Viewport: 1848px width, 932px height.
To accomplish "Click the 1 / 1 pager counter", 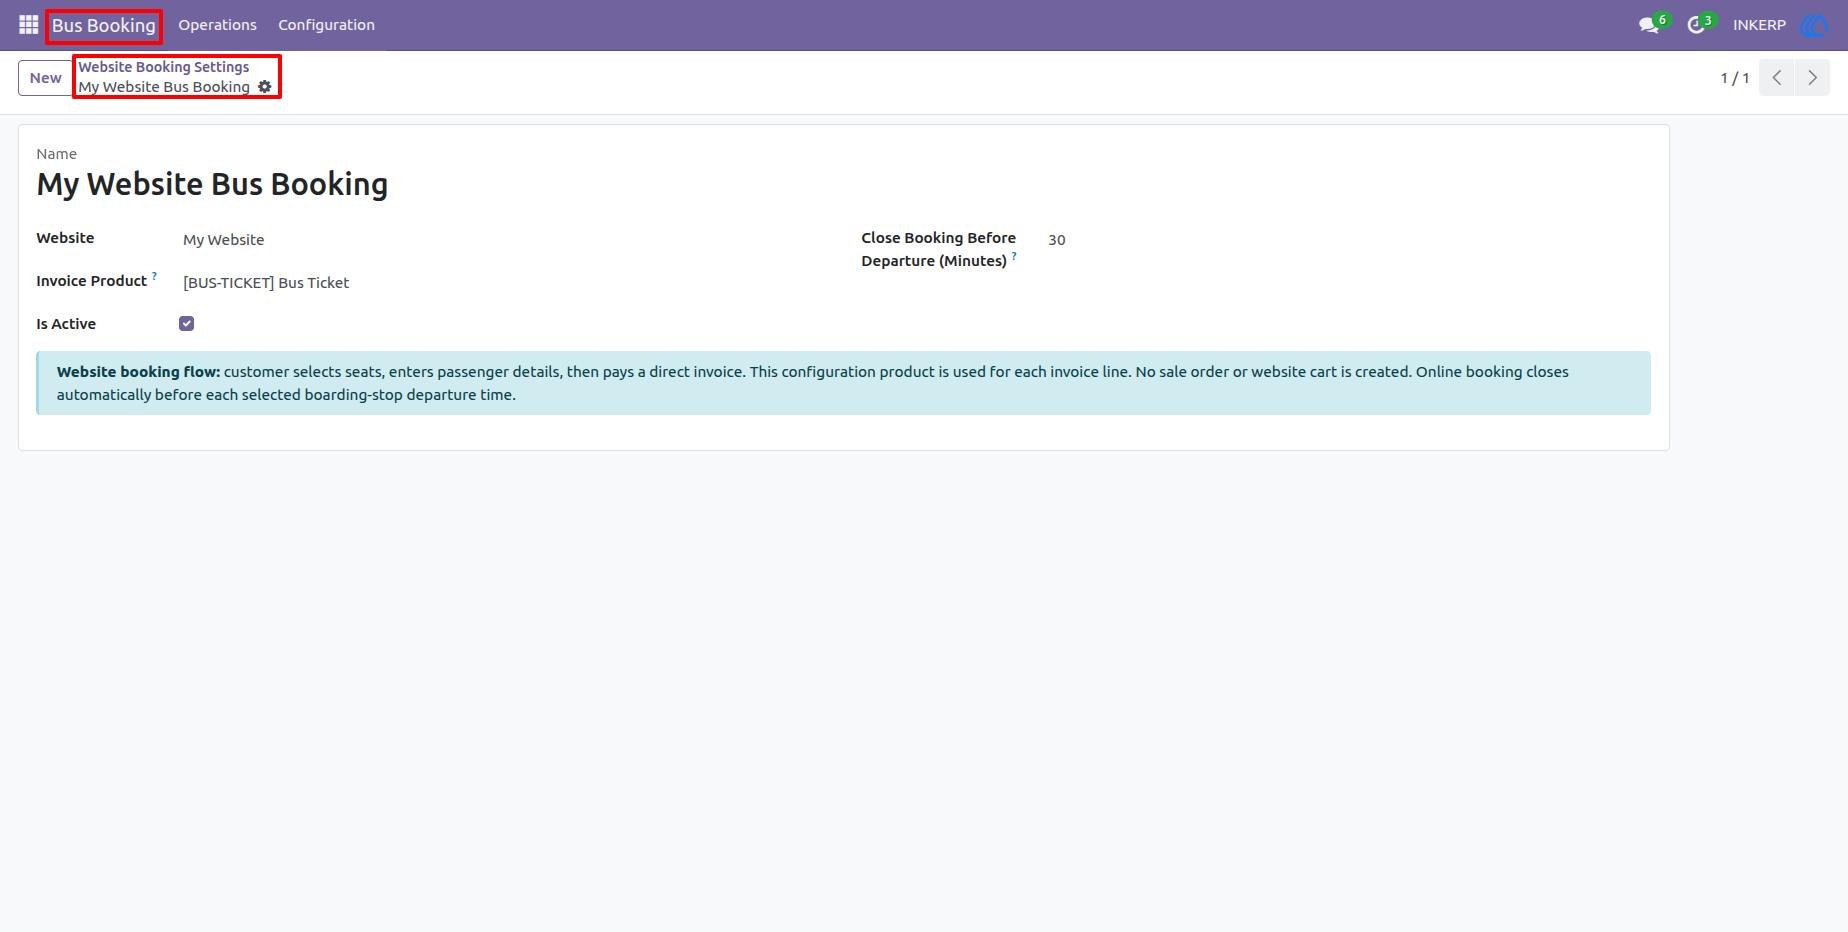I will (1735, 78).
